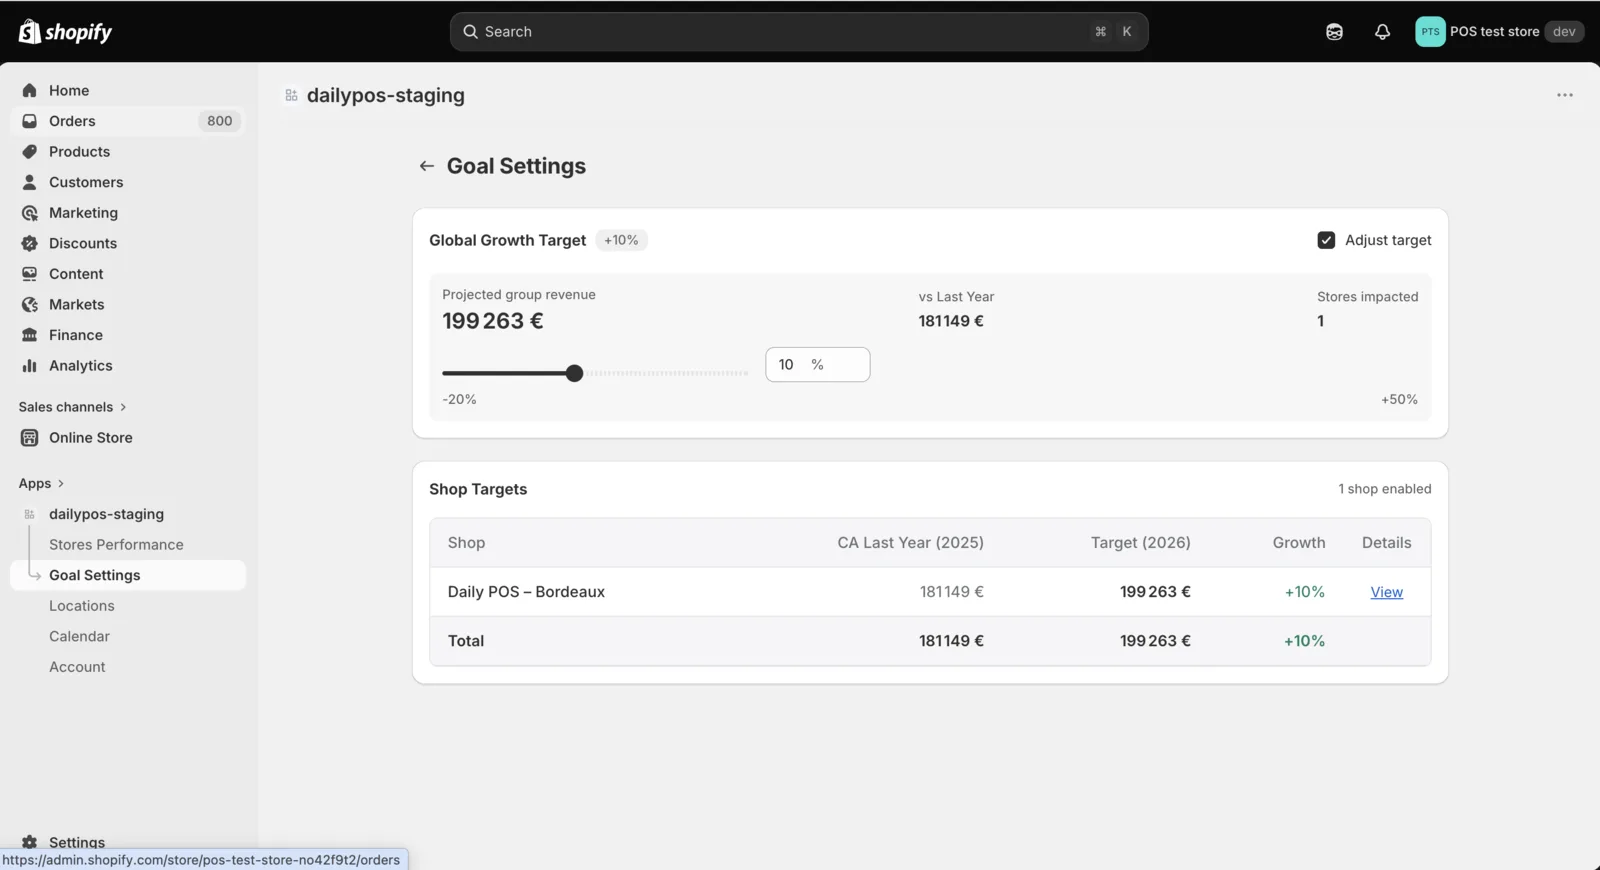Click the growth target slider handle

pos(574,373)
